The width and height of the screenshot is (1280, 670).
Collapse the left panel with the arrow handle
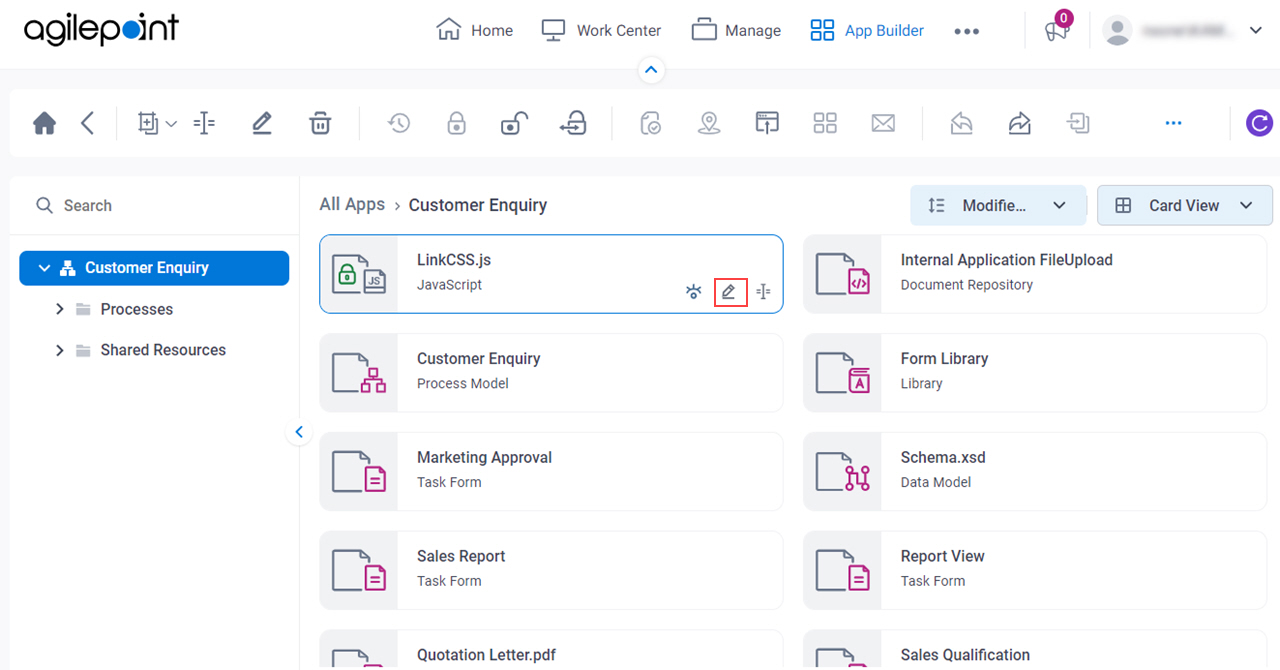[299, 433]
